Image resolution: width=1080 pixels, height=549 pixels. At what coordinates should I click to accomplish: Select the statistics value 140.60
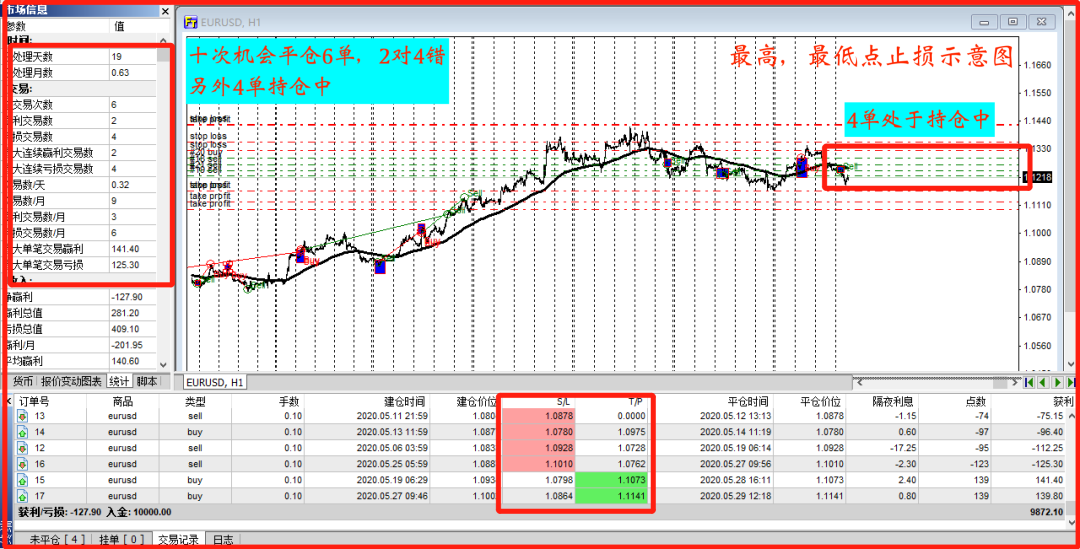125,361
